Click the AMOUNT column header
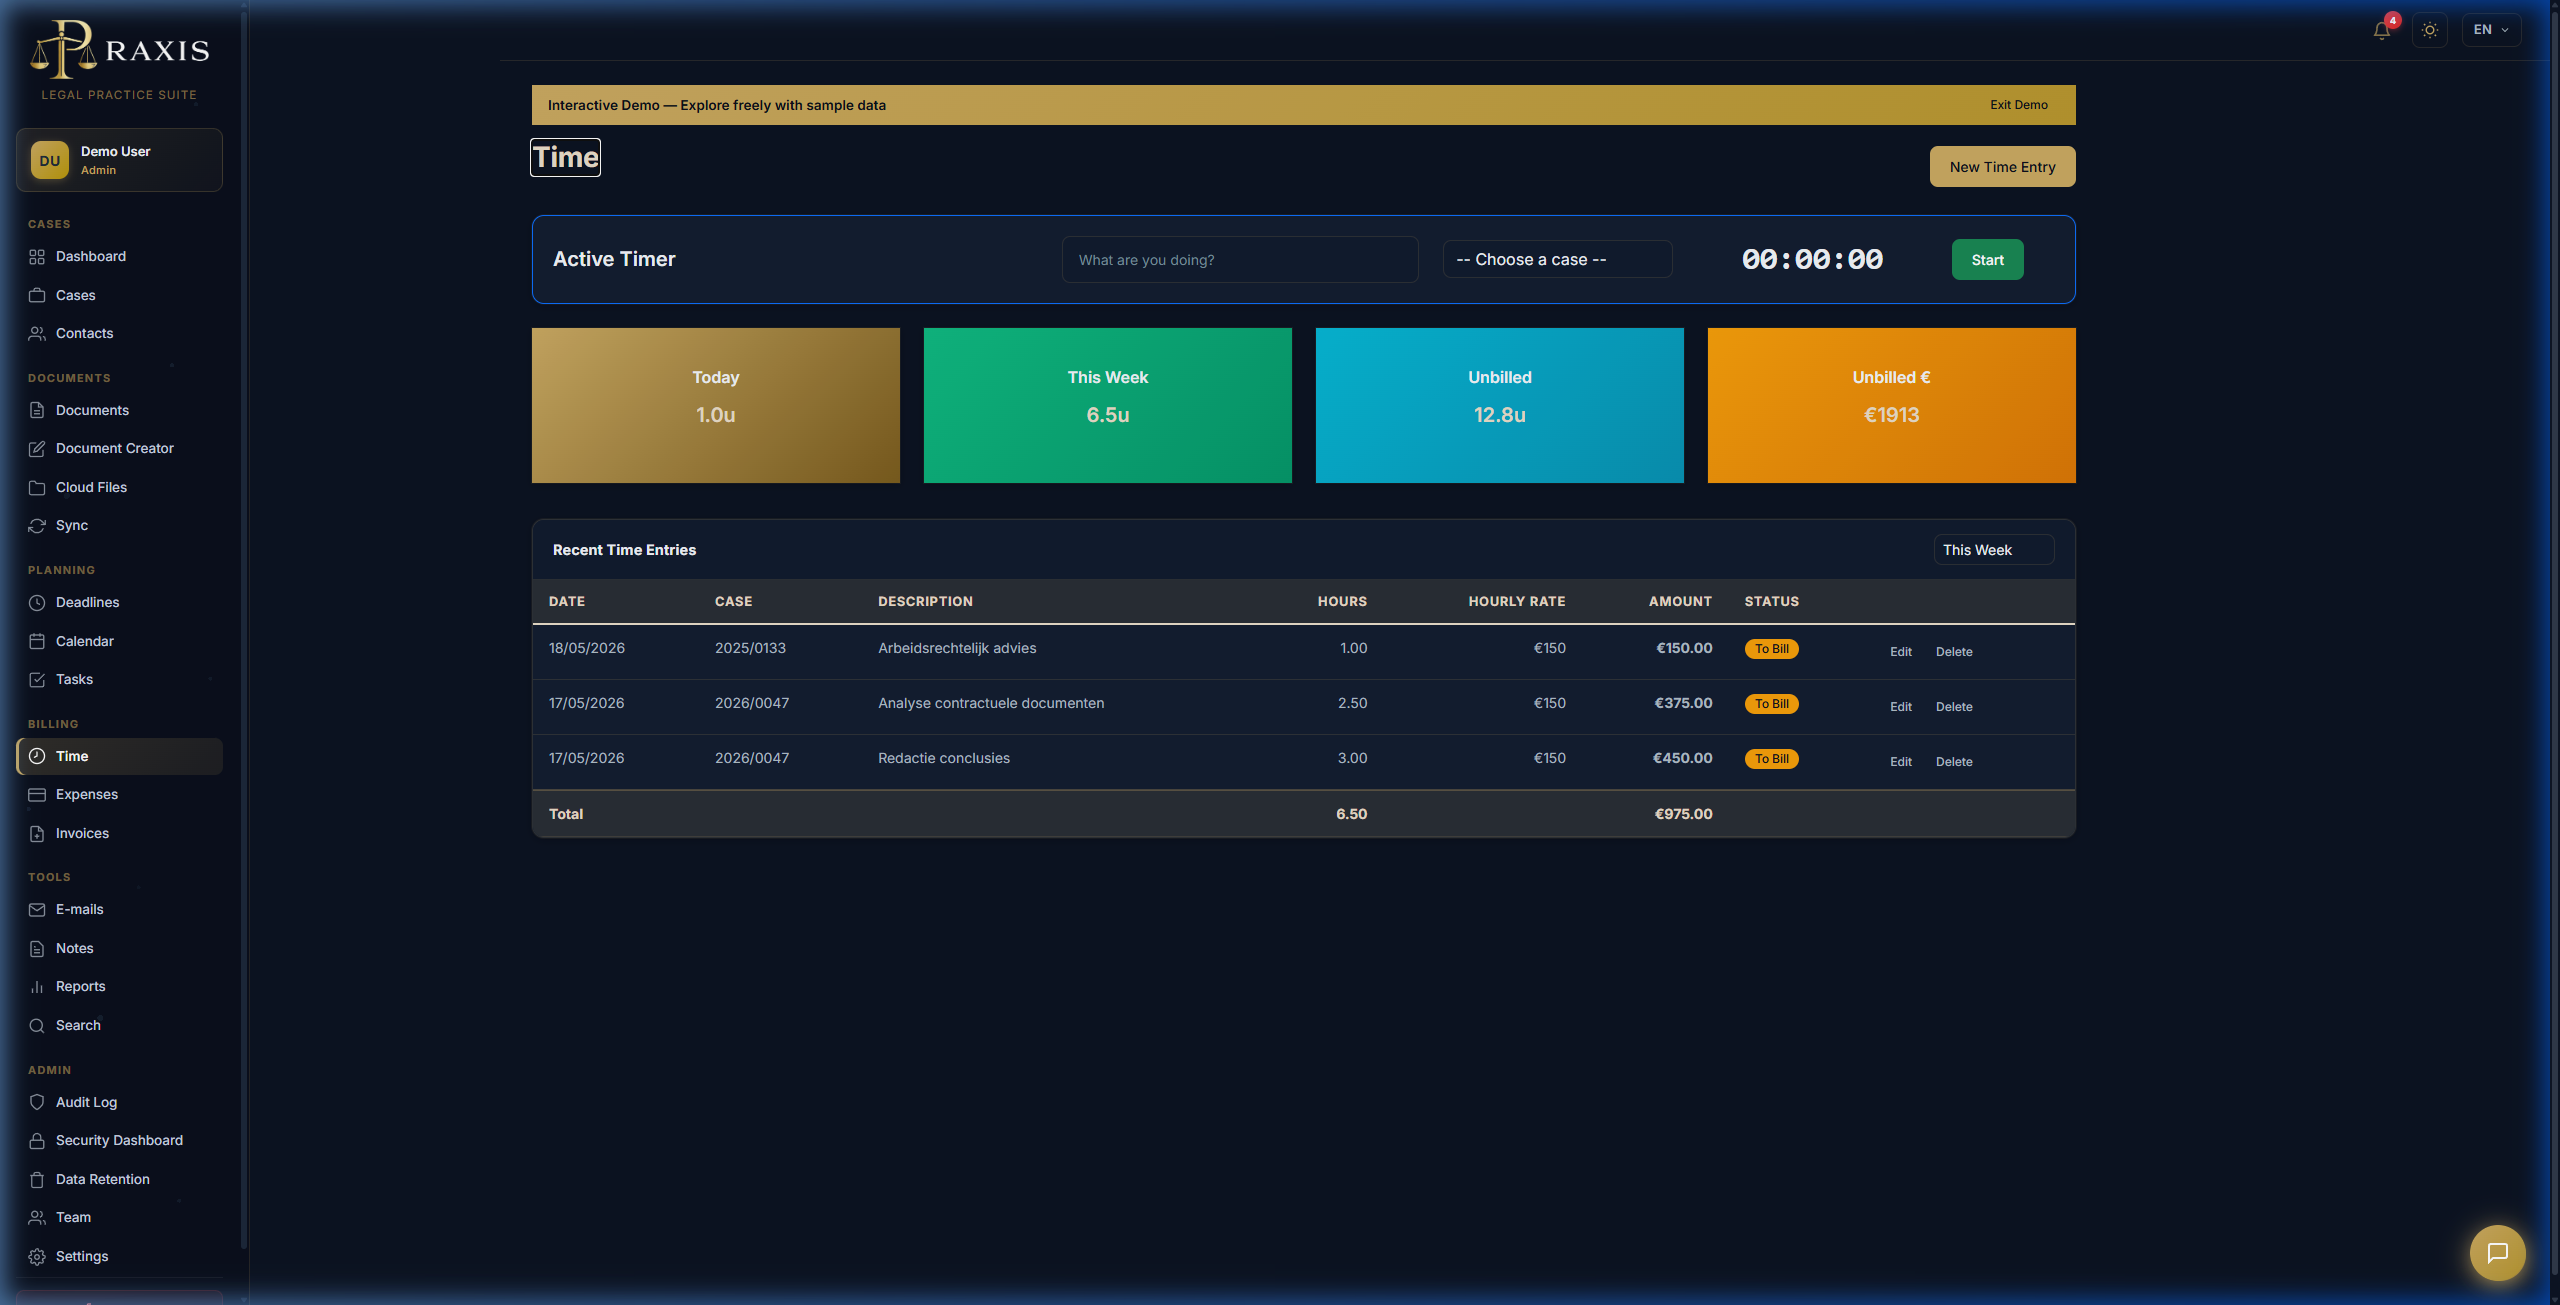Screen dimensions: 2560x1305 (x=1680, y=602)
